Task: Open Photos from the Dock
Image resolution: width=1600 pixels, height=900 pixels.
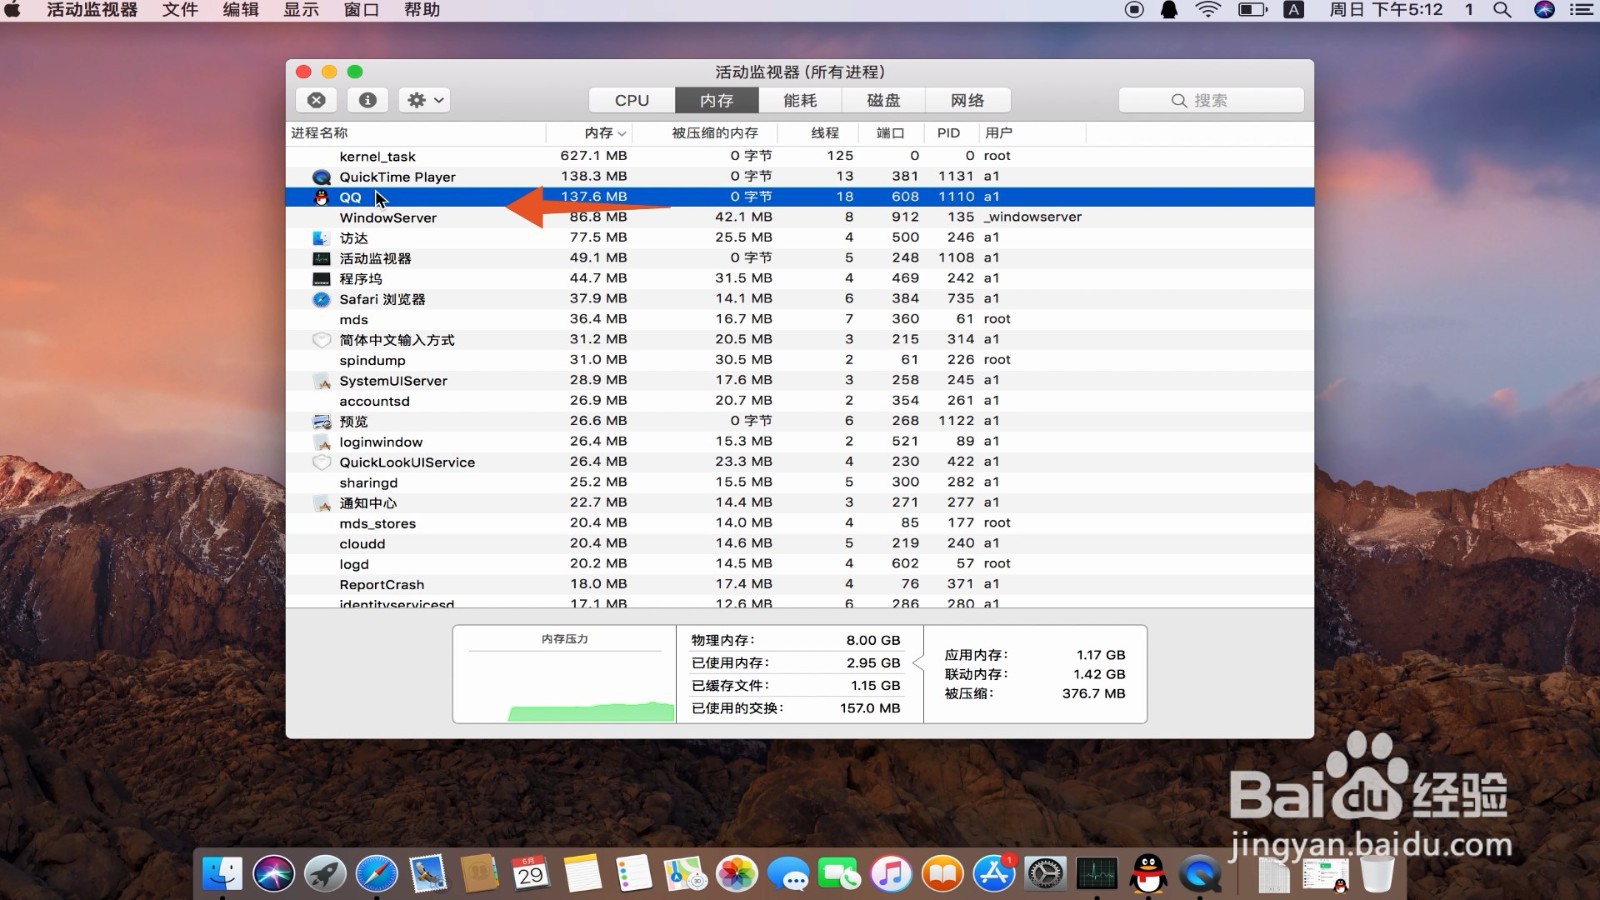Action: click(x=735, y=873)
